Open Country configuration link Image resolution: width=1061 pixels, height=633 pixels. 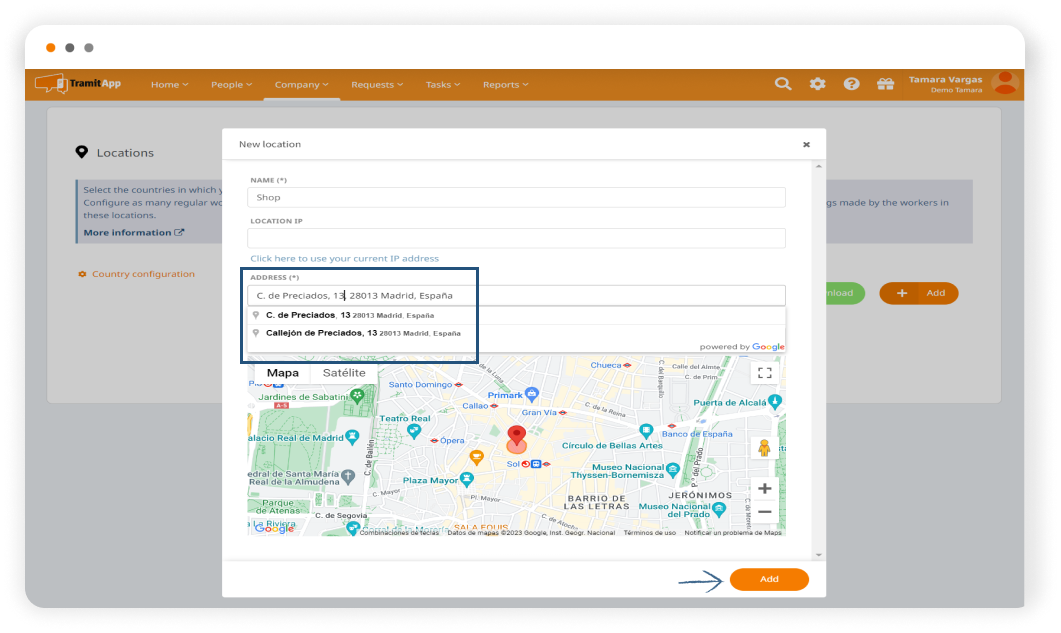(142, 274)
